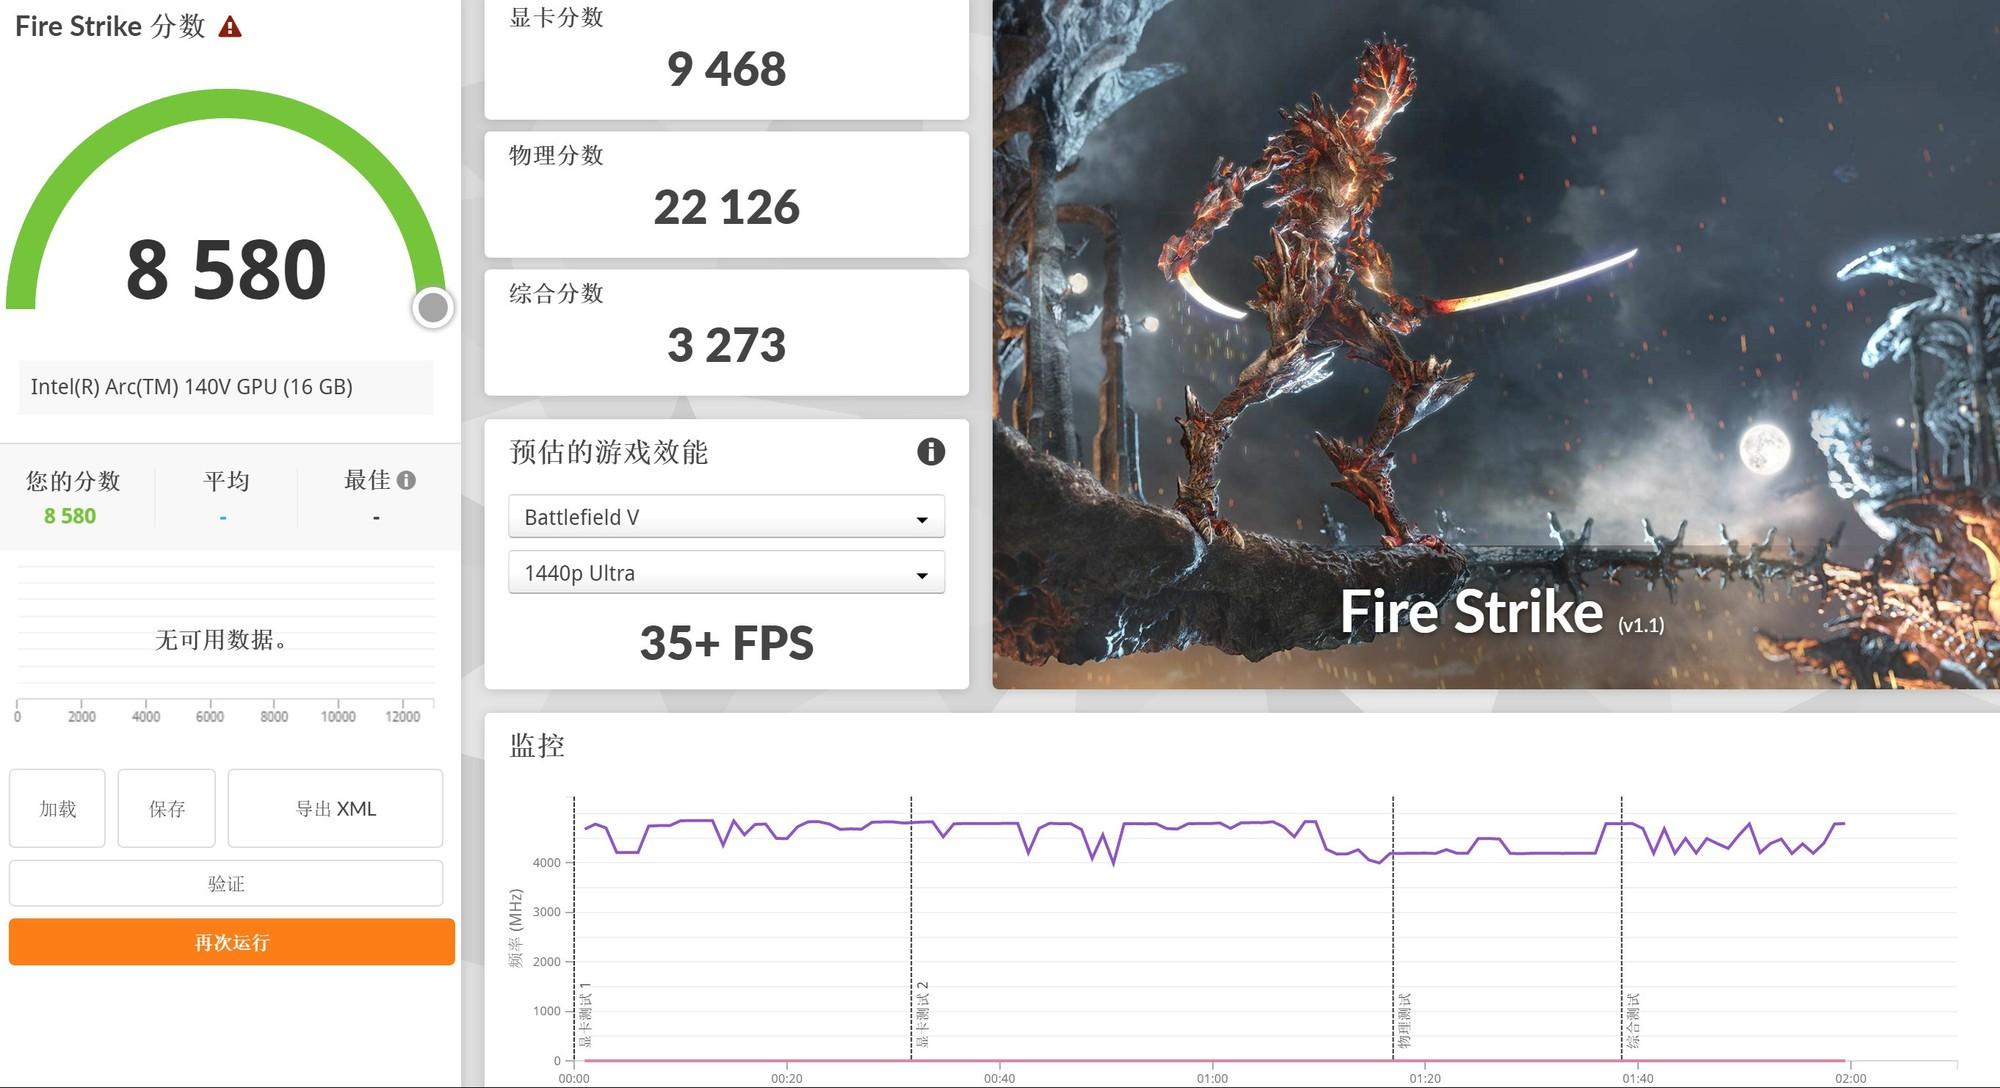The height and width of the screenshot is (1088, 2000).
Task: Click the 保存 (Save) button
Action: (x=166, y=808)
